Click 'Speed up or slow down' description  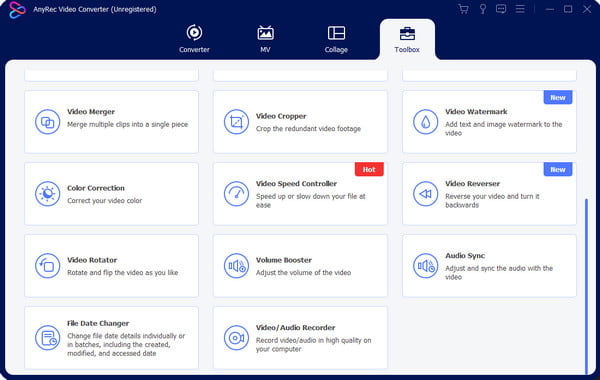tap(311, 201)
